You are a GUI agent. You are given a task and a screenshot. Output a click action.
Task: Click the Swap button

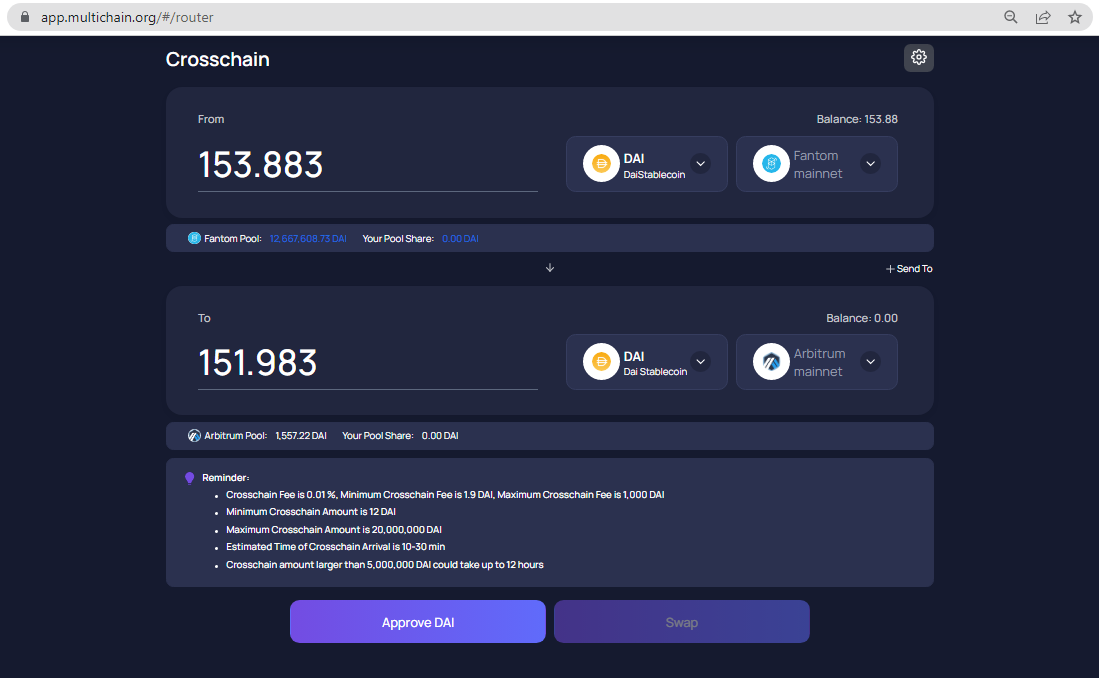(x=681, y=622)
